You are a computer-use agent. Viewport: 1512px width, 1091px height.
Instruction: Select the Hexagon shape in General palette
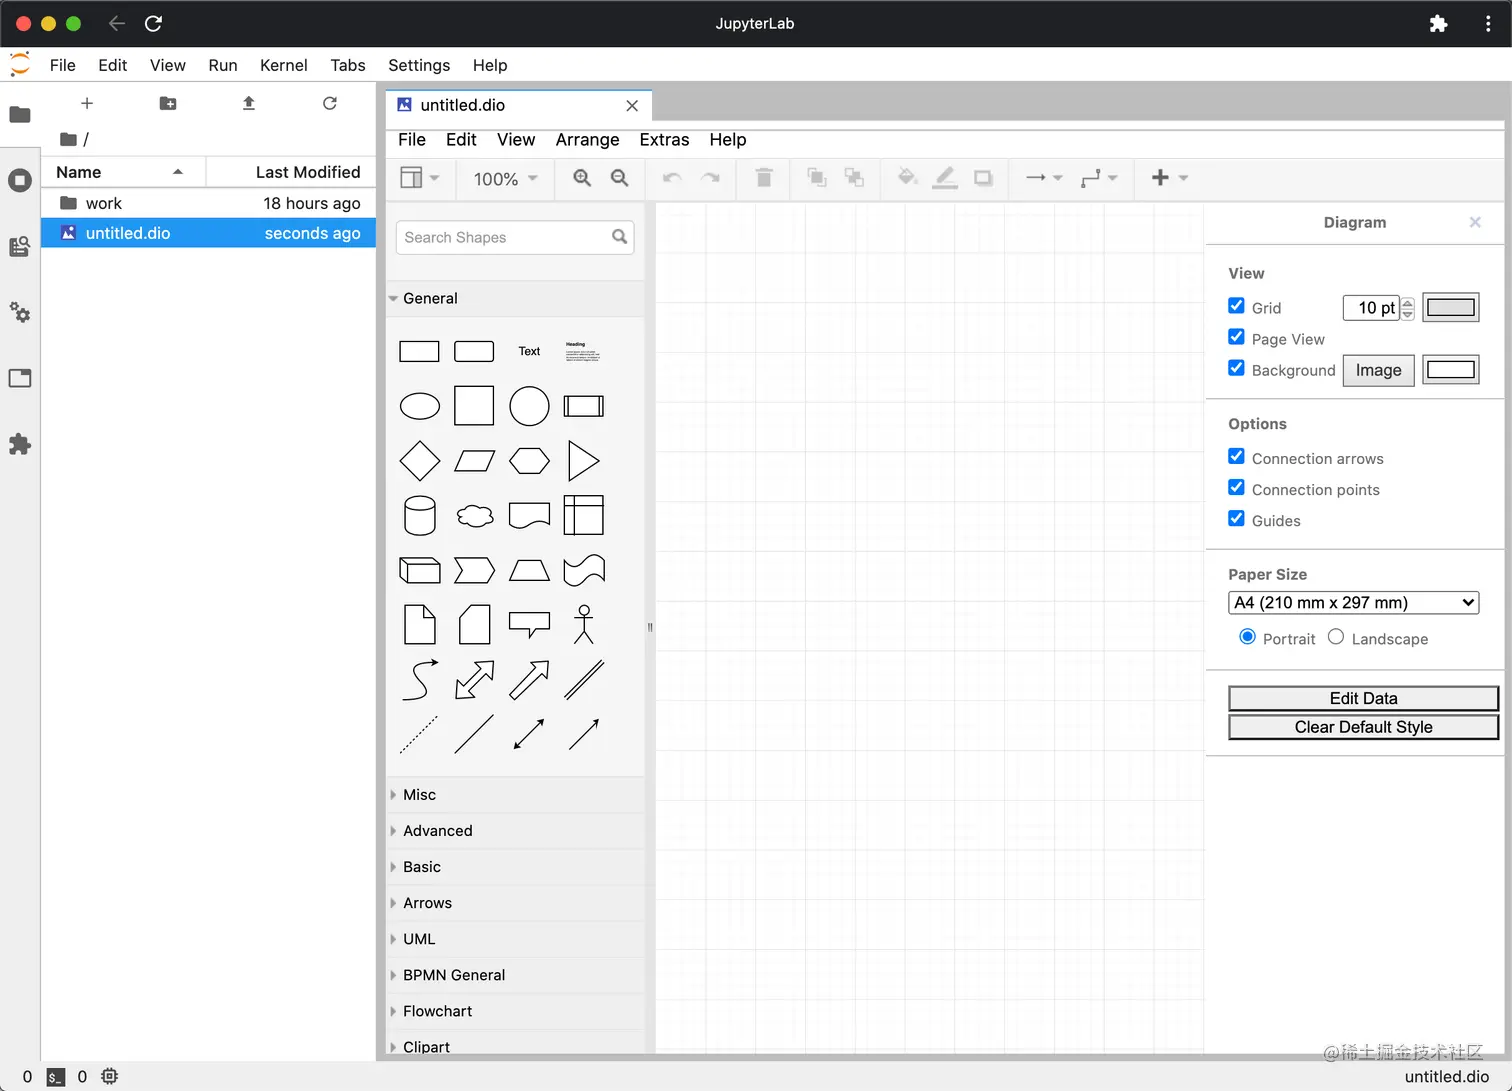pos(529,461)
